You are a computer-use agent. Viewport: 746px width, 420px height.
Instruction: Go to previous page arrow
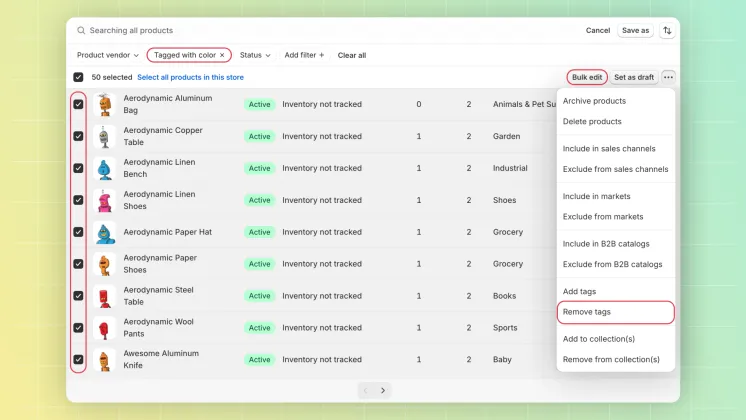(366, 391)
